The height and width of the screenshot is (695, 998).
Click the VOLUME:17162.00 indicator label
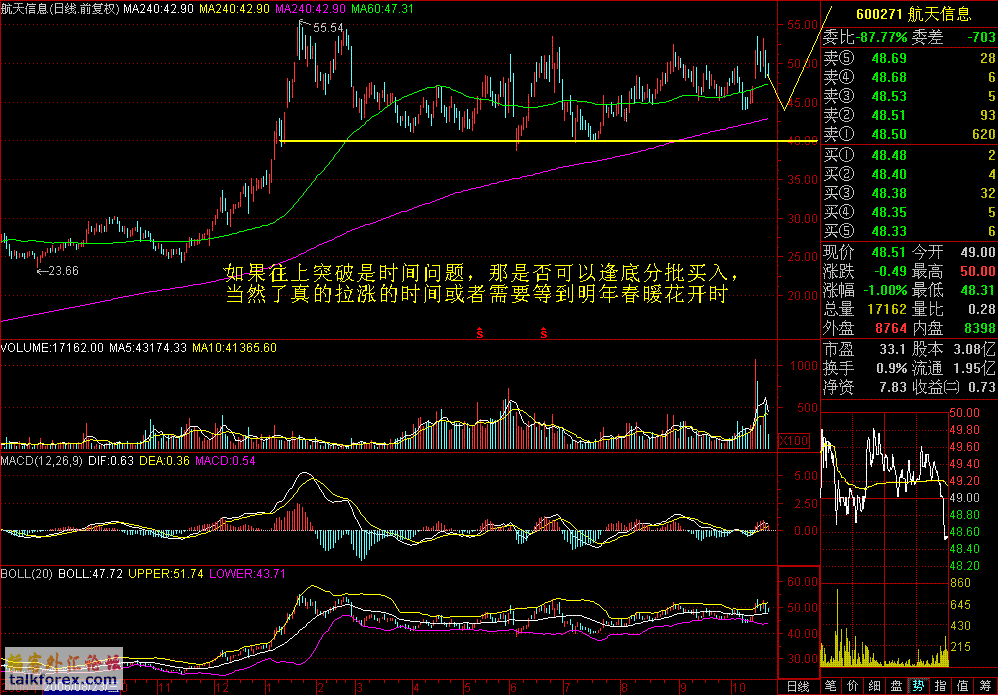(52, 348)
